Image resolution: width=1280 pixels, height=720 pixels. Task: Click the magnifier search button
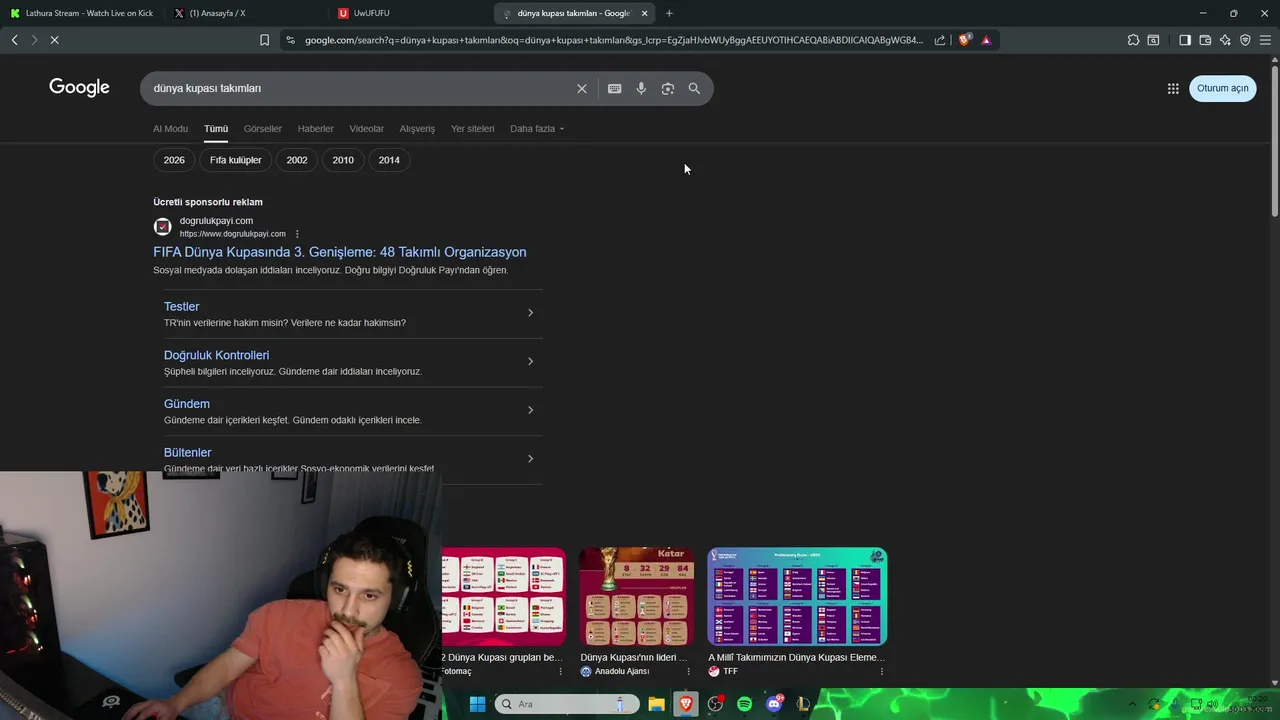tap(694, 88)
